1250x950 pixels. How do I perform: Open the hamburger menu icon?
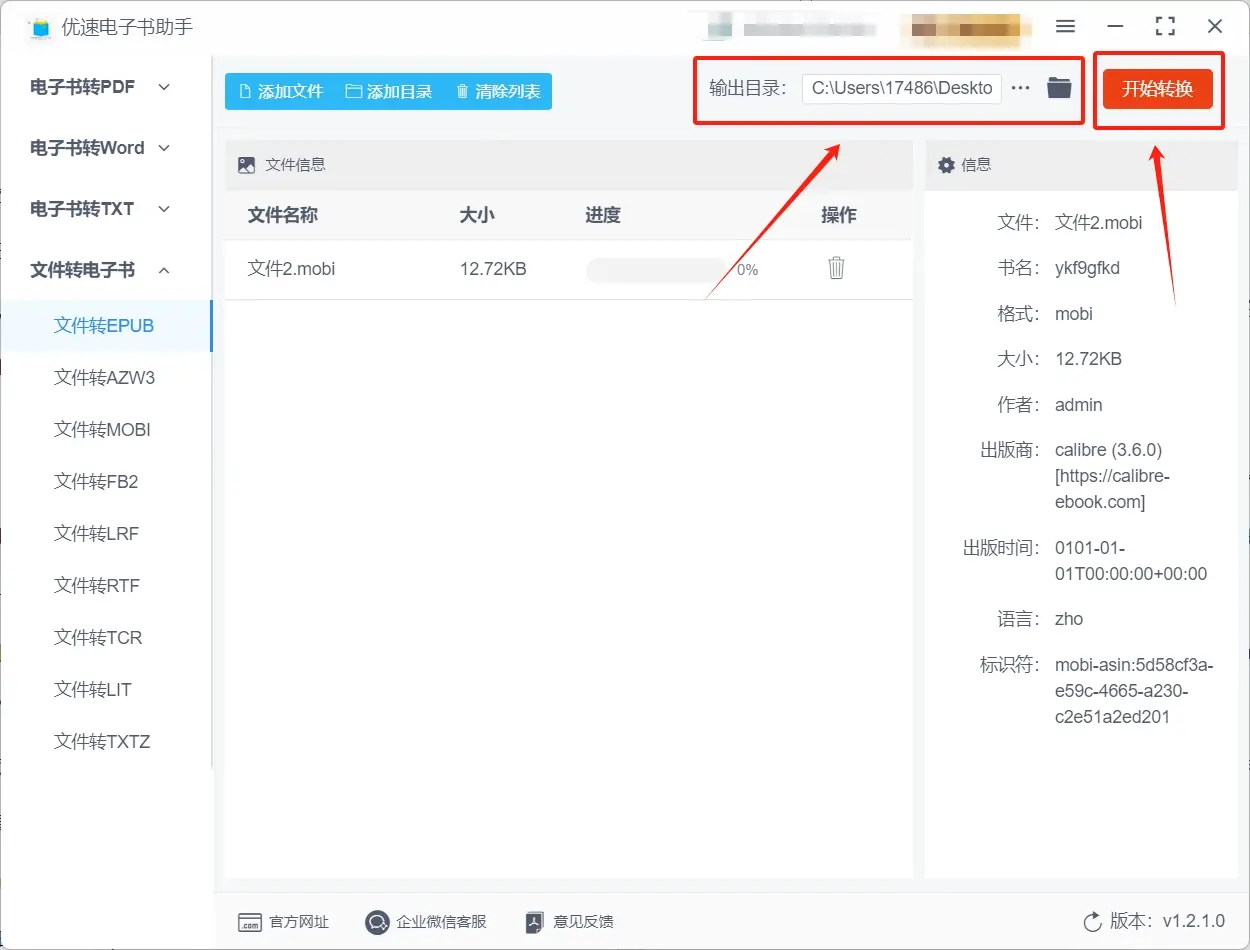(x=1065, y=26)
